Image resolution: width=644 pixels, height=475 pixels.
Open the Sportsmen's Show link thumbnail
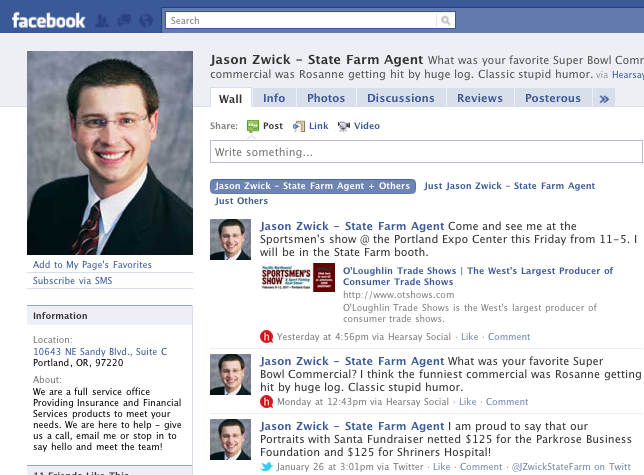point(298,278)
